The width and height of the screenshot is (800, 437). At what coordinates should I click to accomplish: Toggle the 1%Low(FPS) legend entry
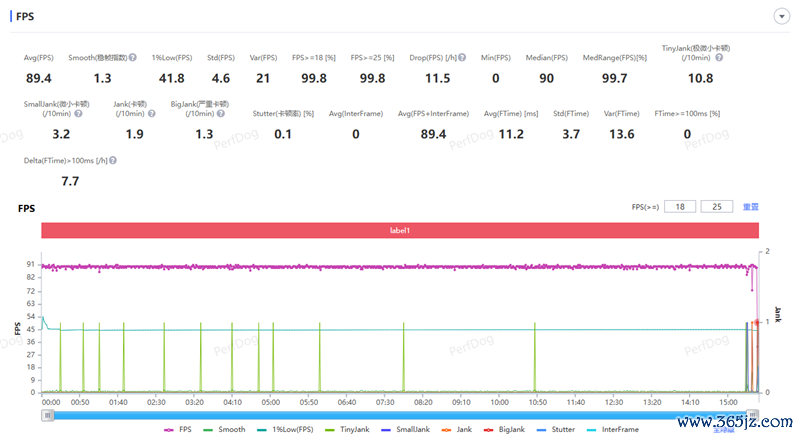285,429
